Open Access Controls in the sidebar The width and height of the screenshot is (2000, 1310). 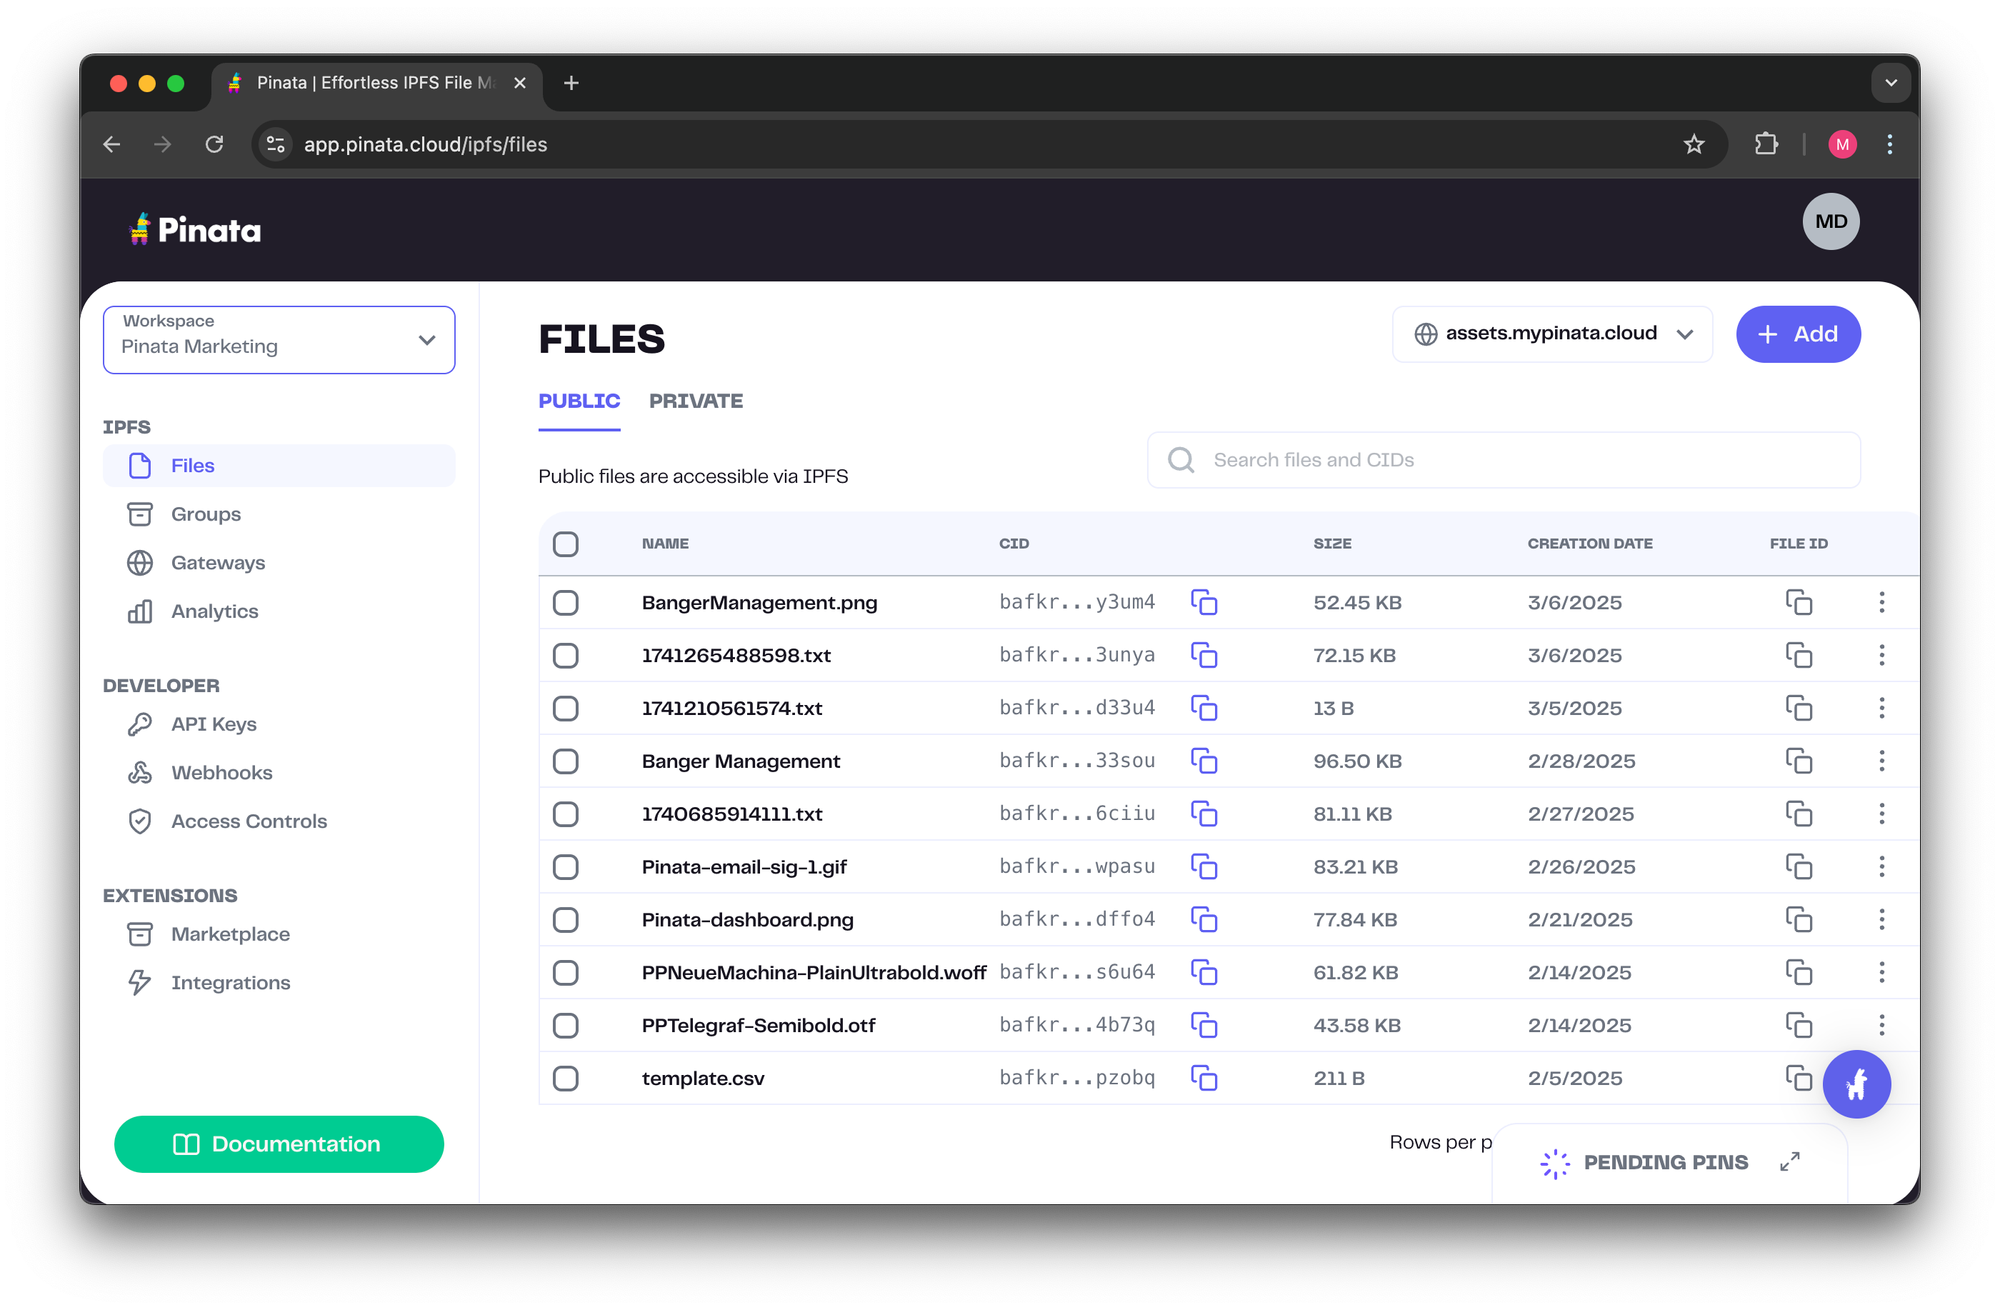click(x=248, y=821)
